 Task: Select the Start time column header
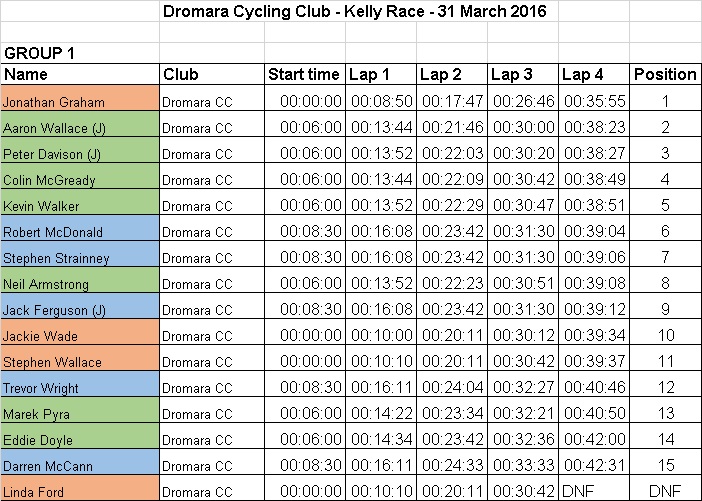point(304,74)
